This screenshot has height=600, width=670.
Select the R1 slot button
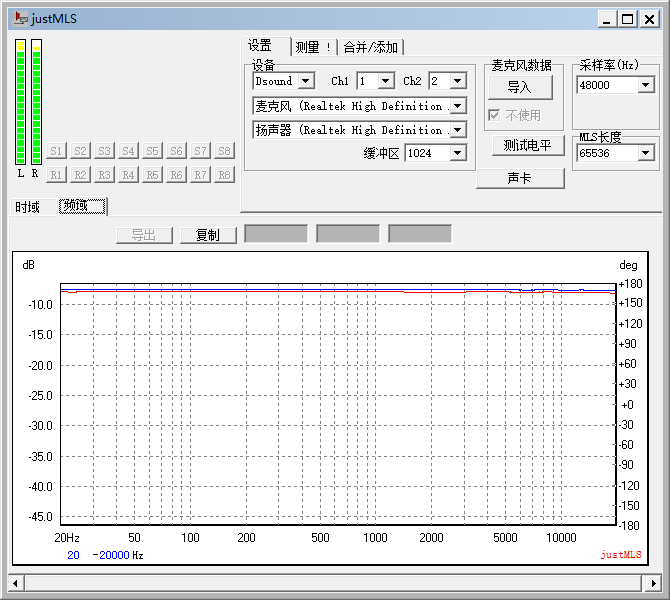point(56,175)
